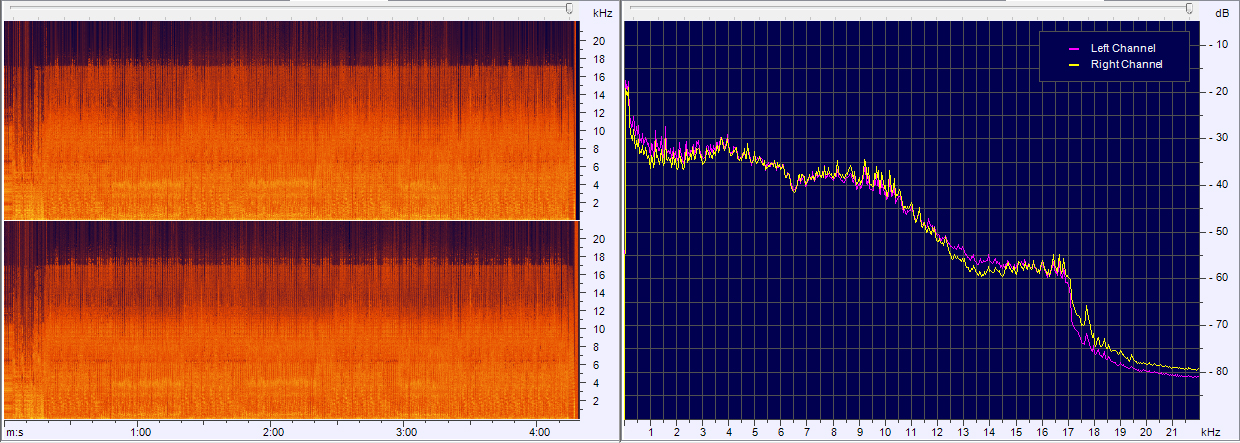The width and height of the screenshot is (1240, 443).
Task: Click the magenta Left Channel color marker
Action: [x=1075, y=48]
